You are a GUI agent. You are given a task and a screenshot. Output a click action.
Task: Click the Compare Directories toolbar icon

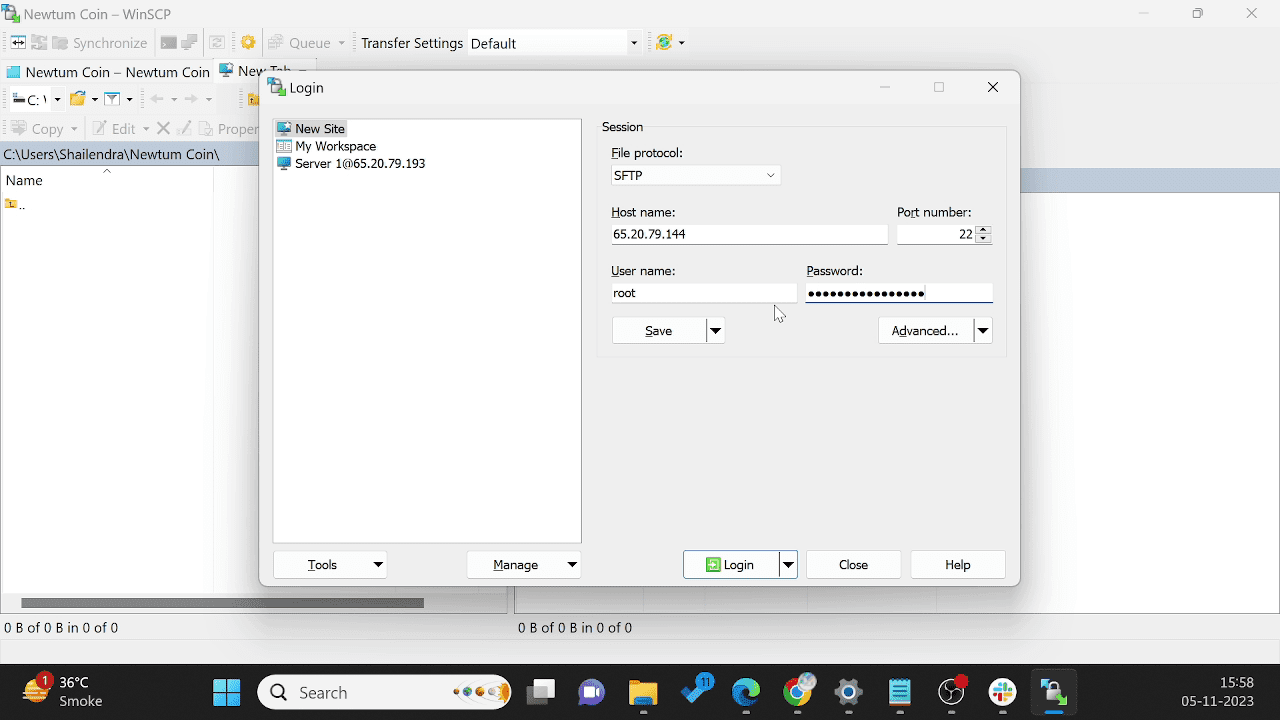18,43
